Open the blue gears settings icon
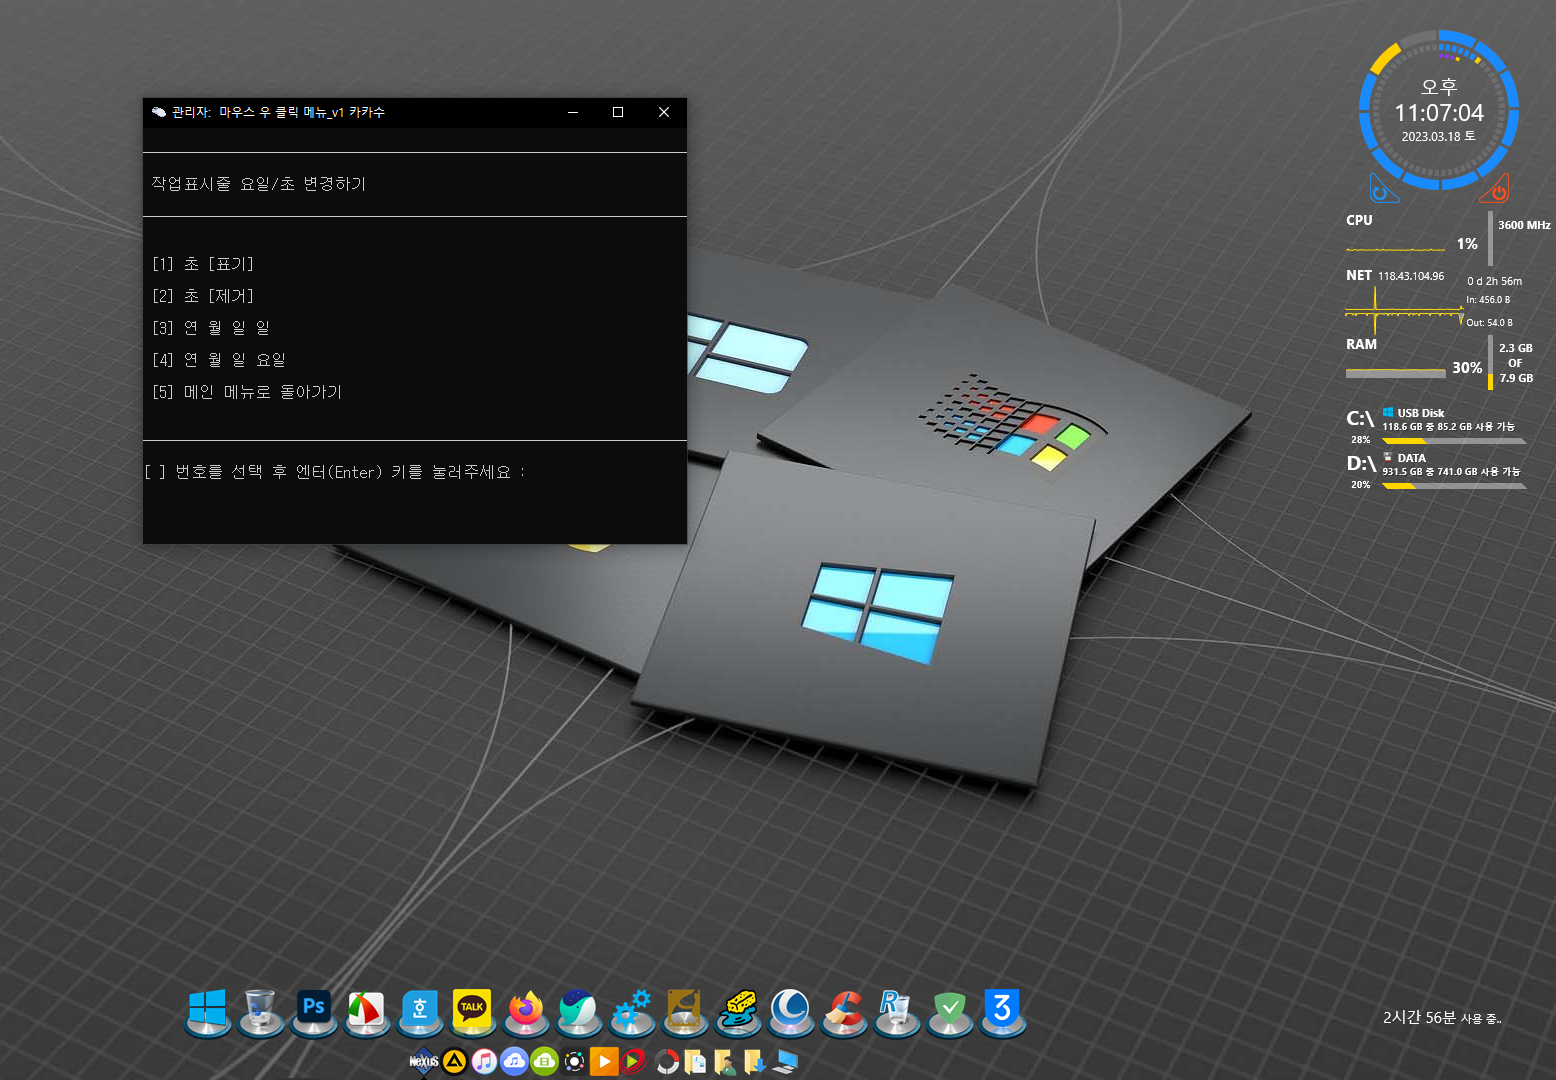Image resolution: width=1556 pixels, height=1080 pixels. [632, 1010]
